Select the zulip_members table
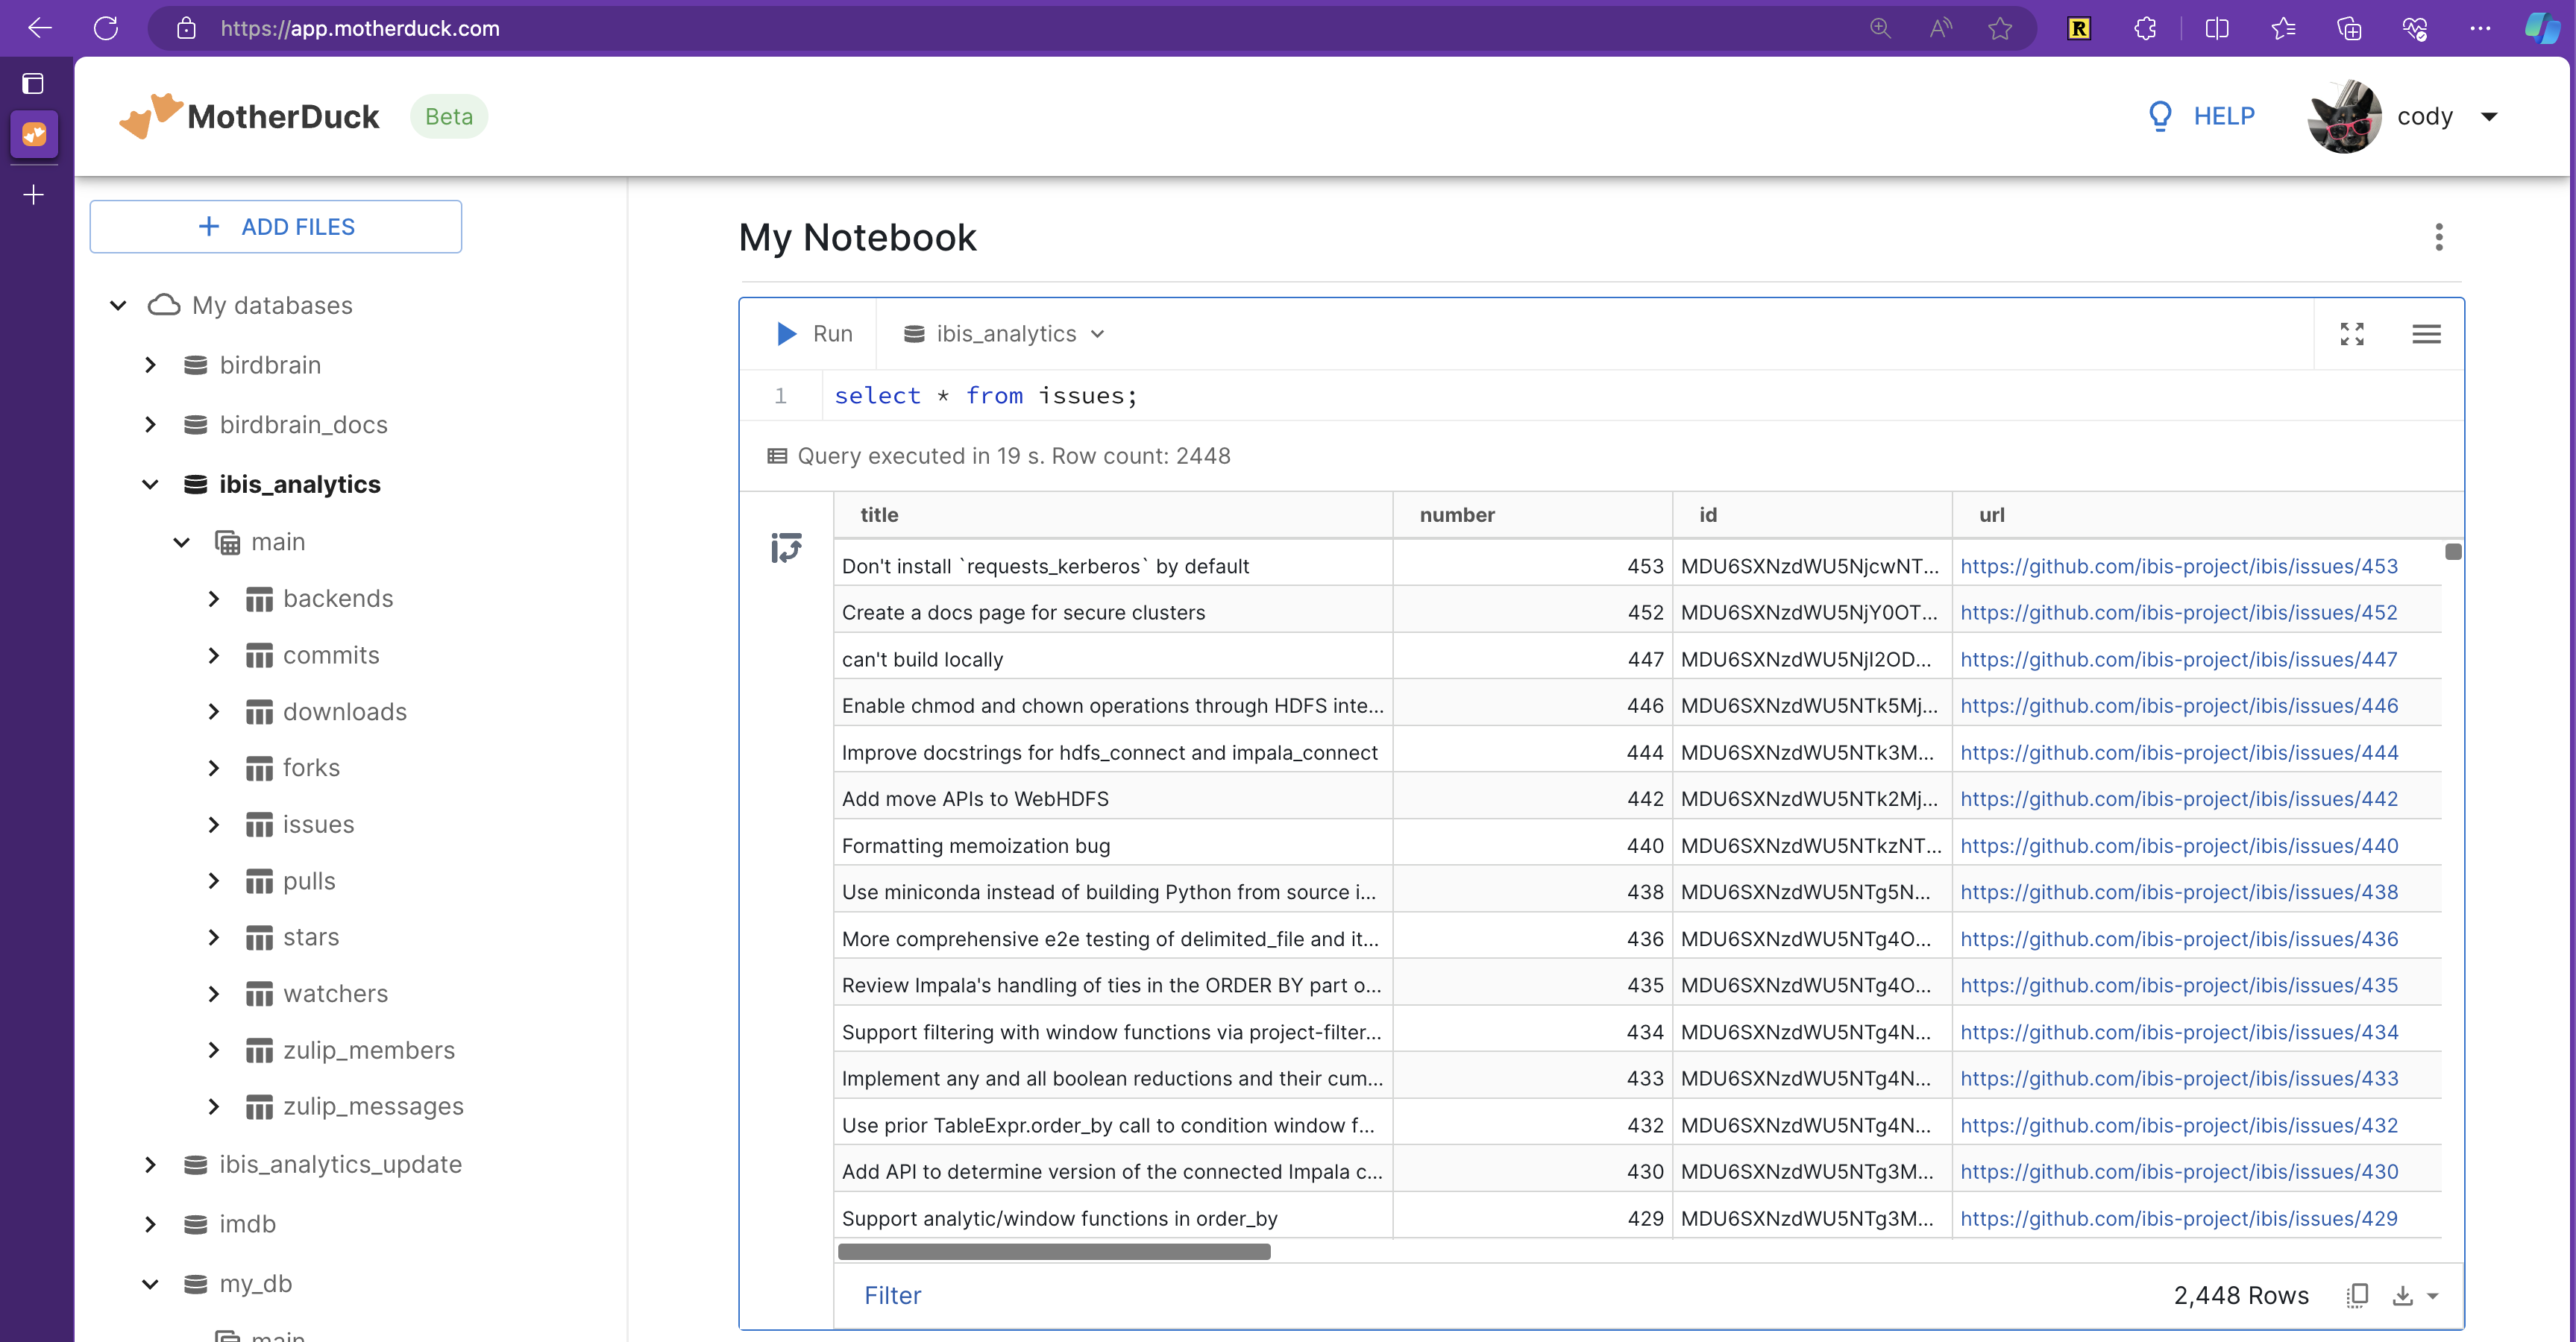The width and height of the screenshot is (2576, 1342). [368, 1050]
